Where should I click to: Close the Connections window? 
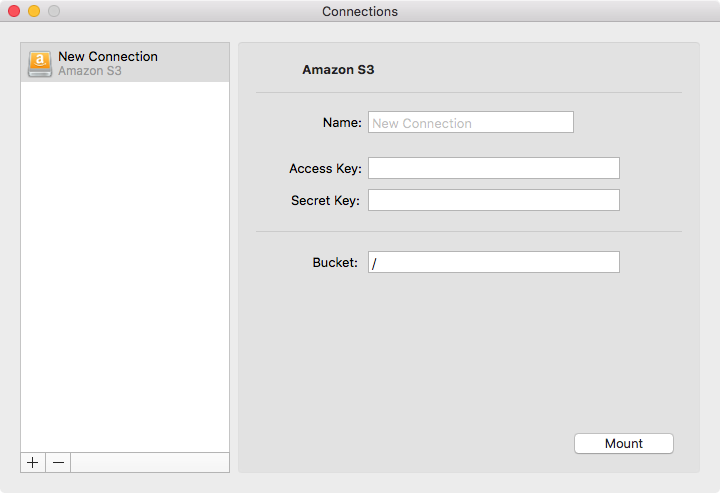point(14,11)
